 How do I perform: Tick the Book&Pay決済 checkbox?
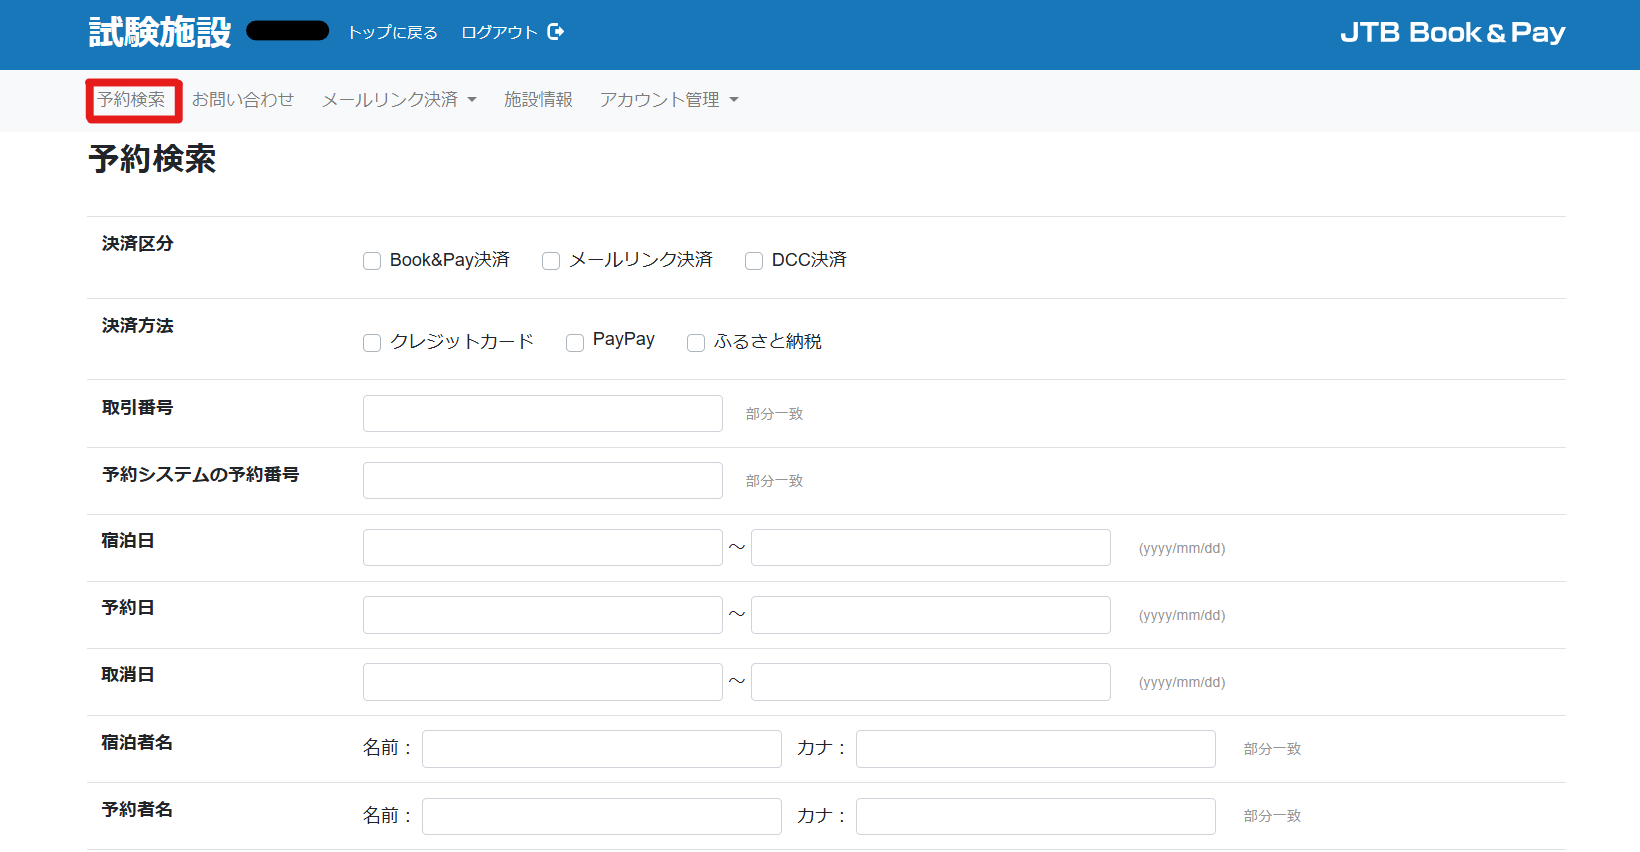[372, 261]
